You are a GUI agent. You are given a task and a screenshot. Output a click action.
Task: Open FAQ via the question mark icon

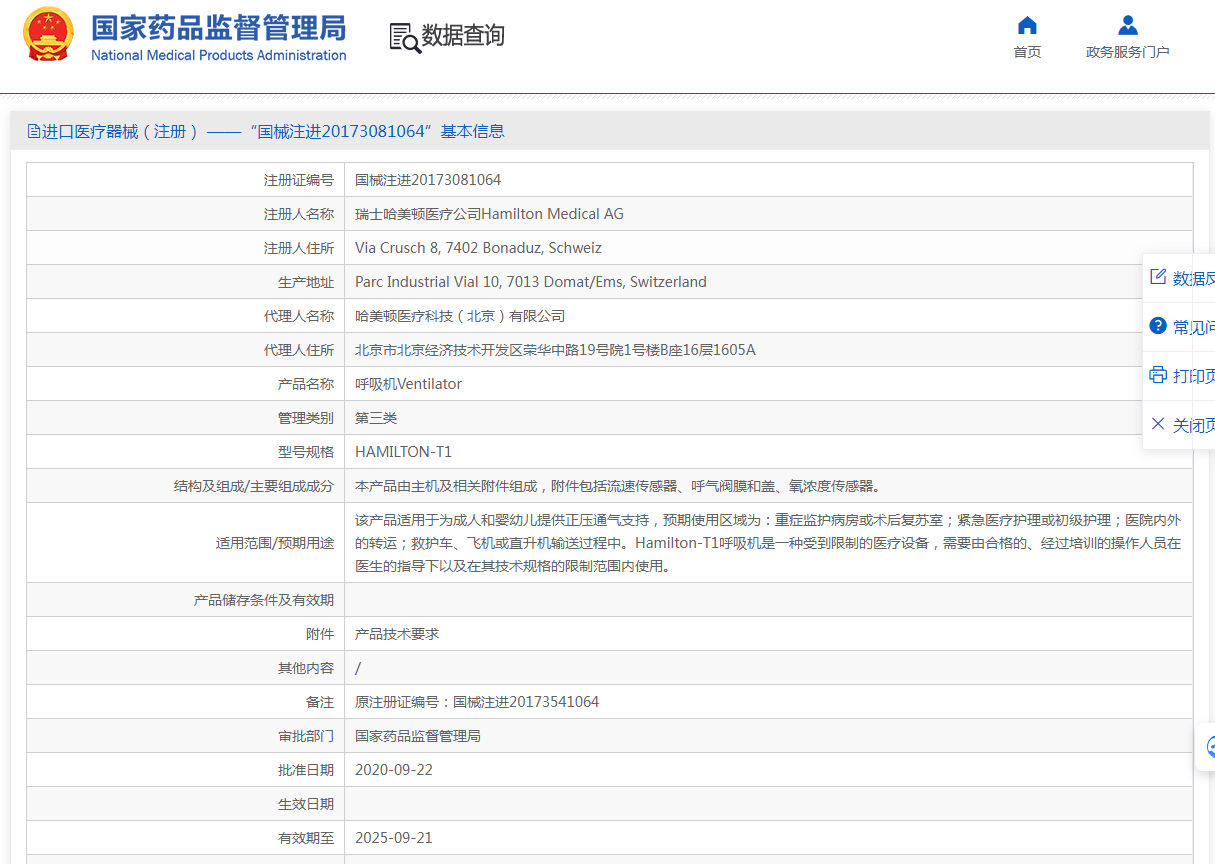coord(1158,326)
